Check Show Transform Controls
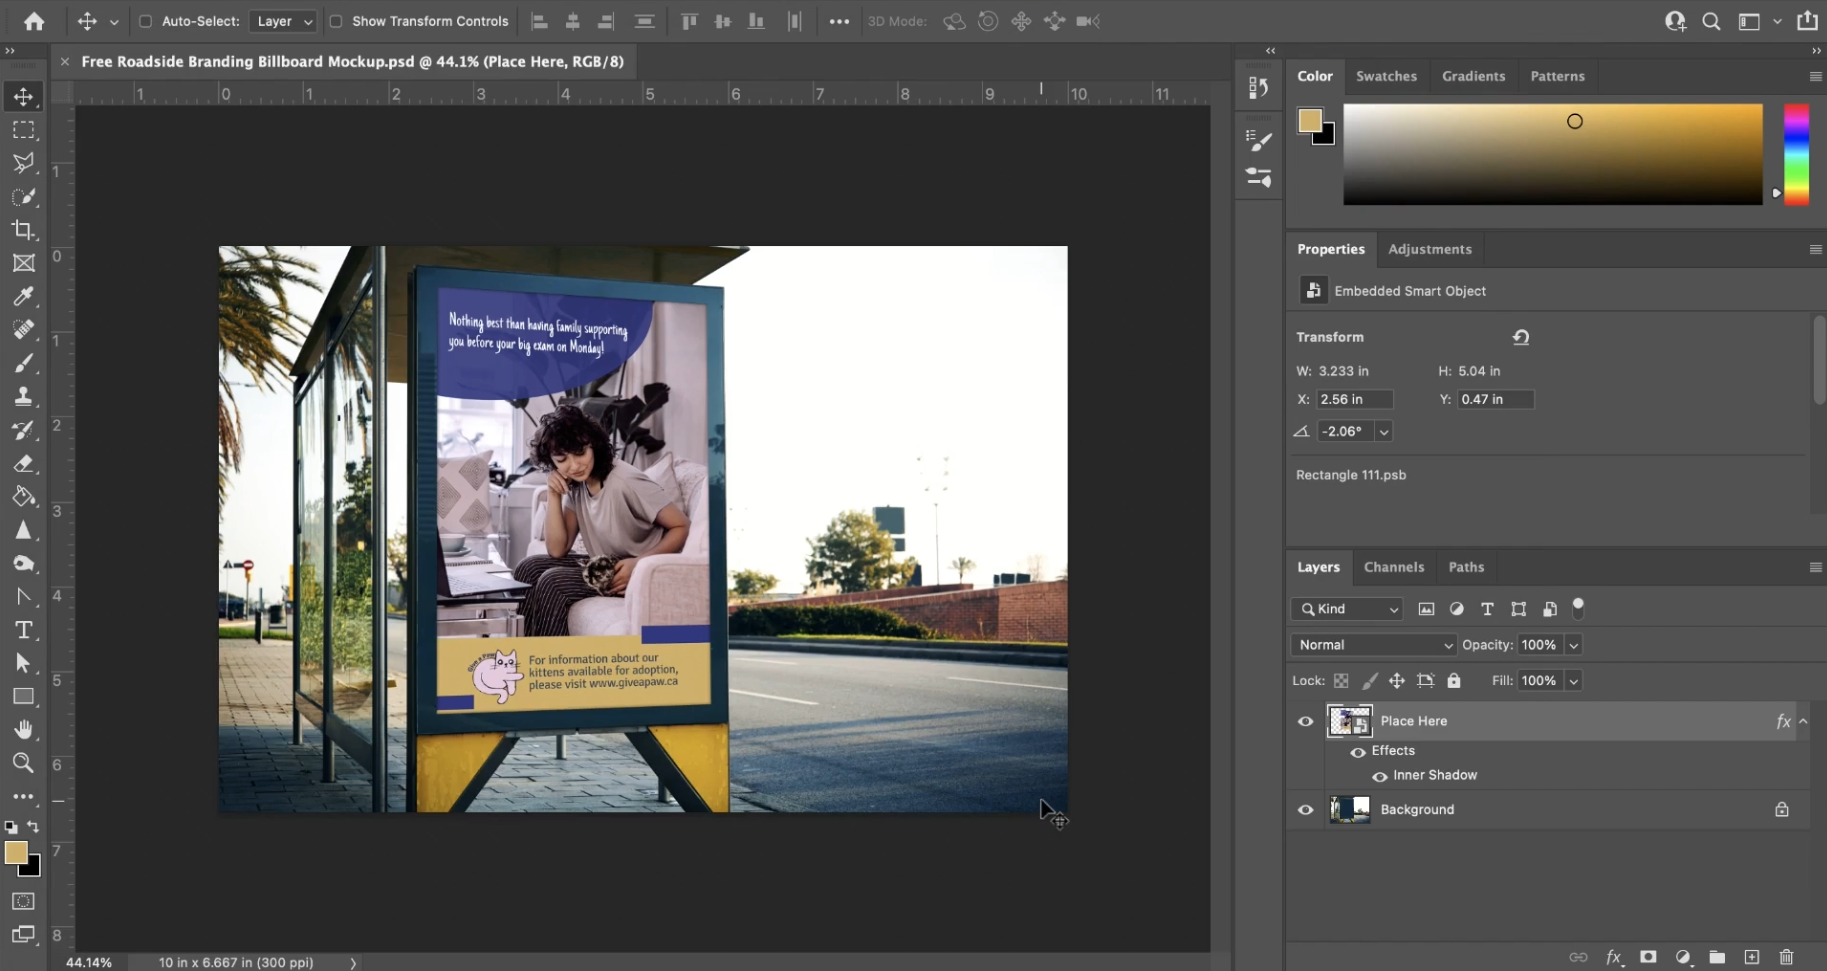 [336, 21]
